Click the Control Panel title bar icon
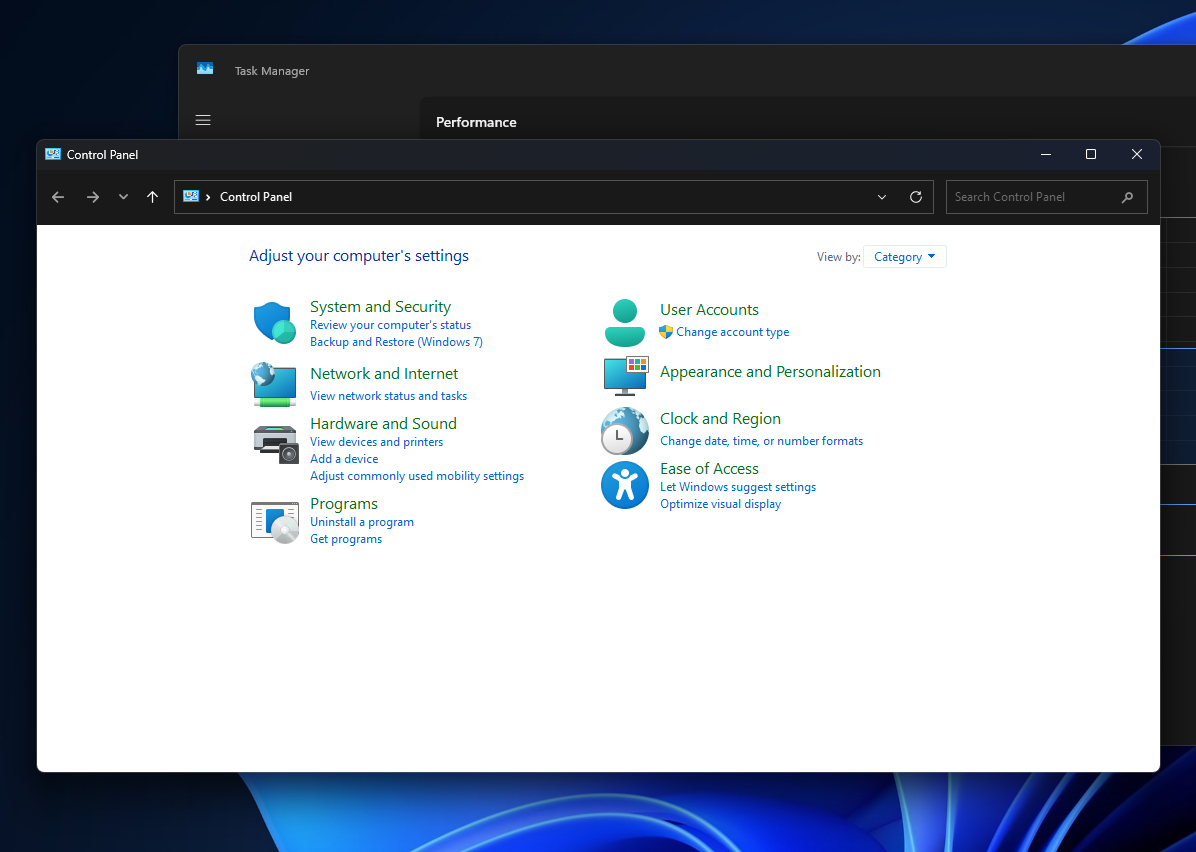Viewport: 1196px width, 852px height. click(x=53, y=154)
